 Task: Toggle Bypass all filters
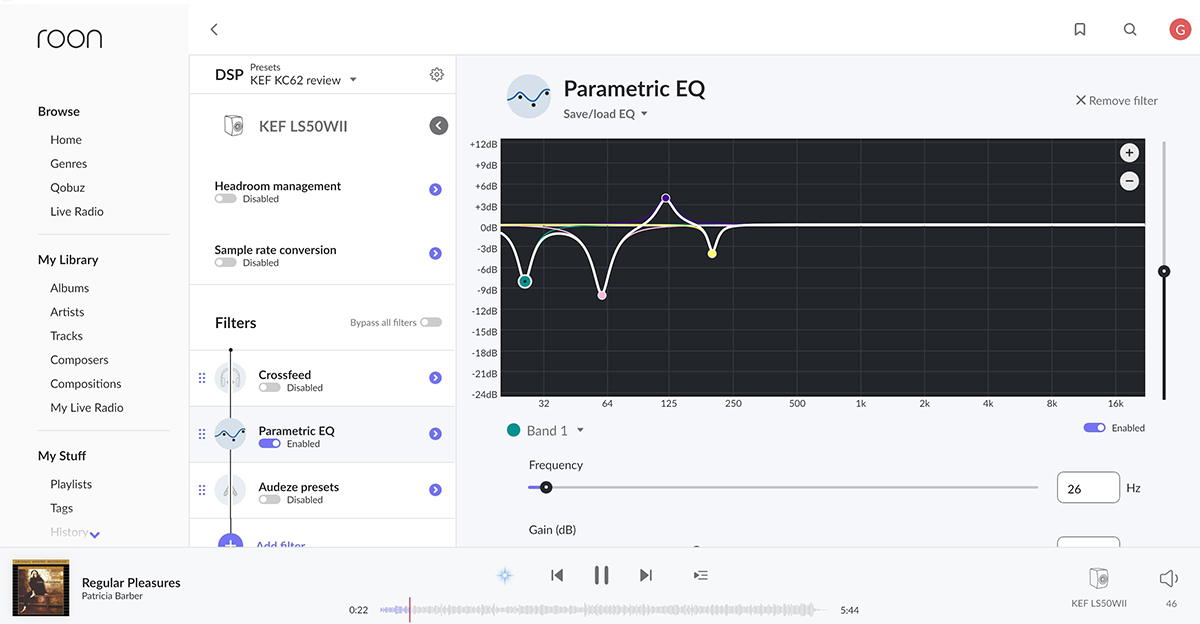click(431, 323)
